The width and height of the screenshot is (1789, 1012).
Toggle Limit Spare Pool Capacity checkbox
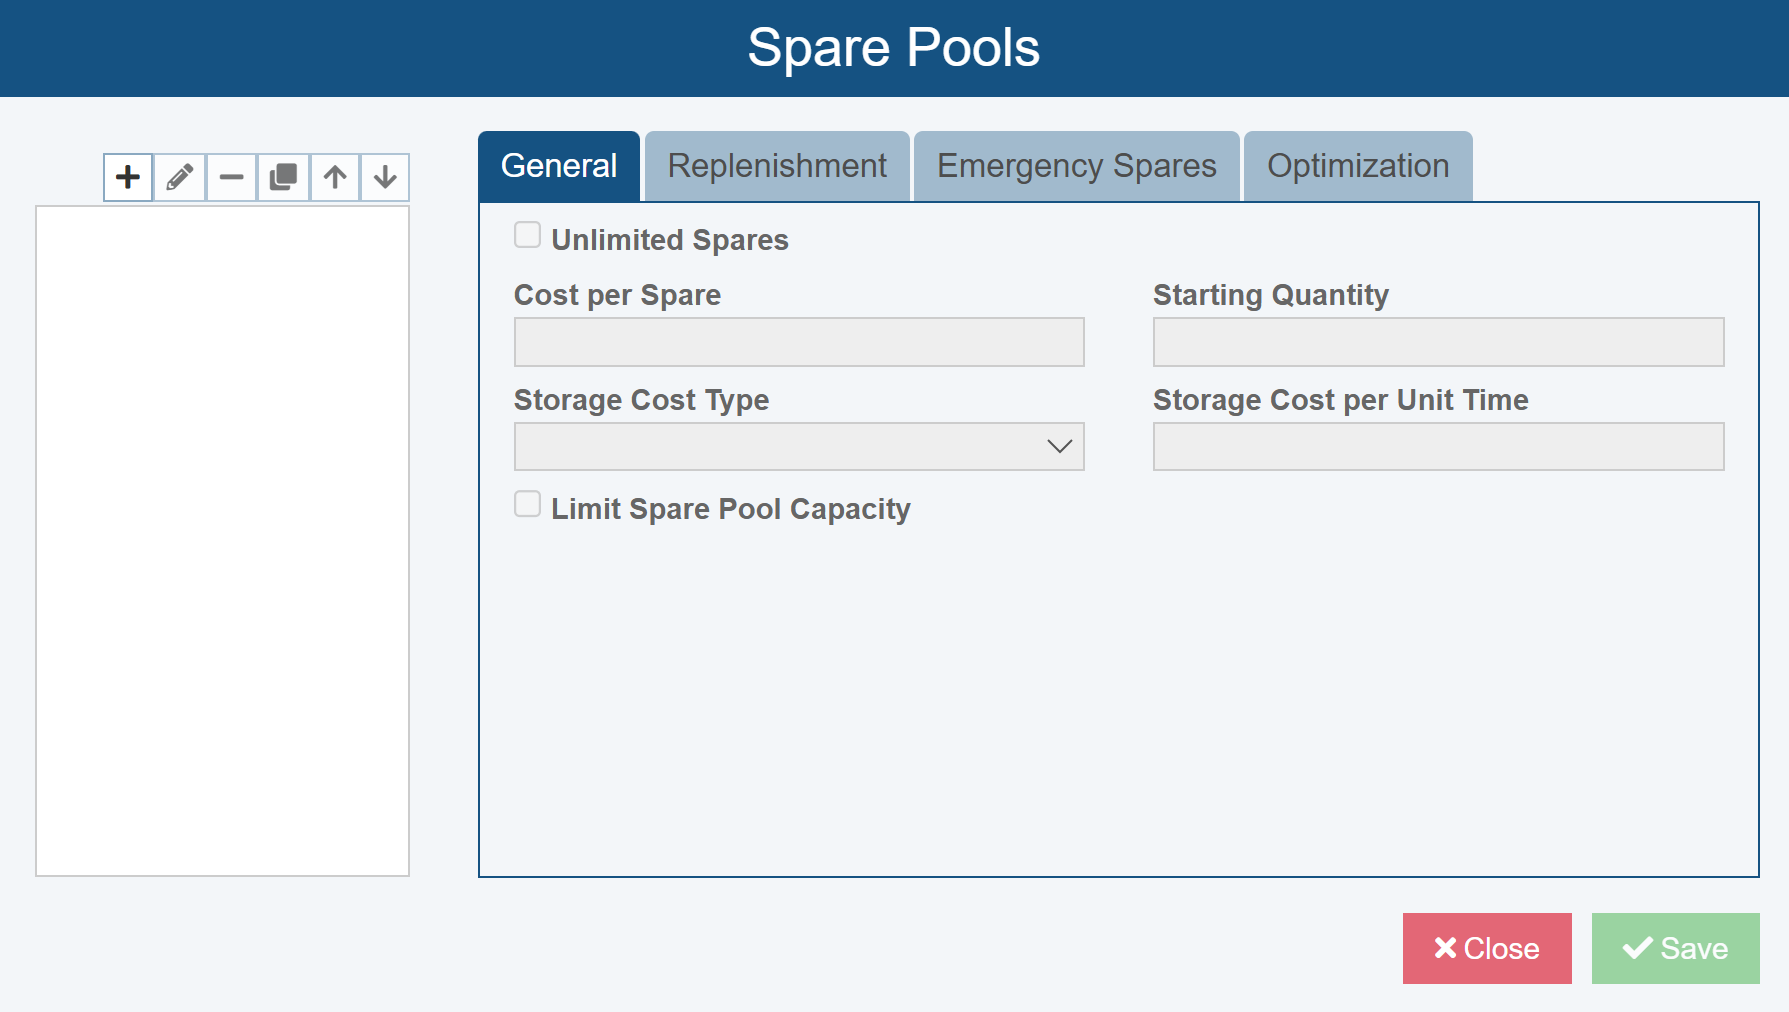pyautogui.click(x=527, y=504)
